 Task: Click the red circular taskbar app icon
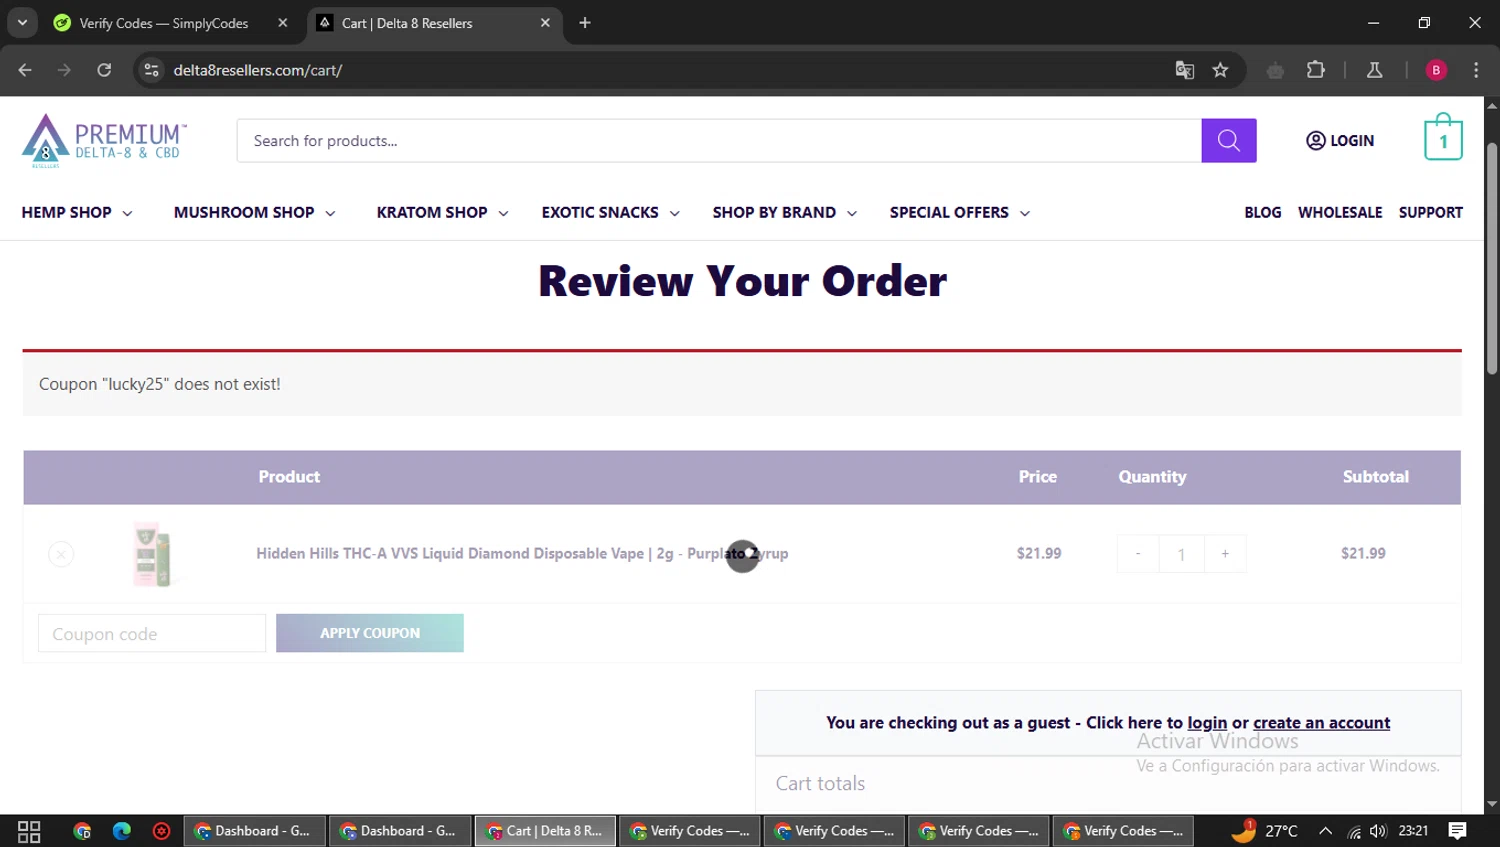click(161, 831)
